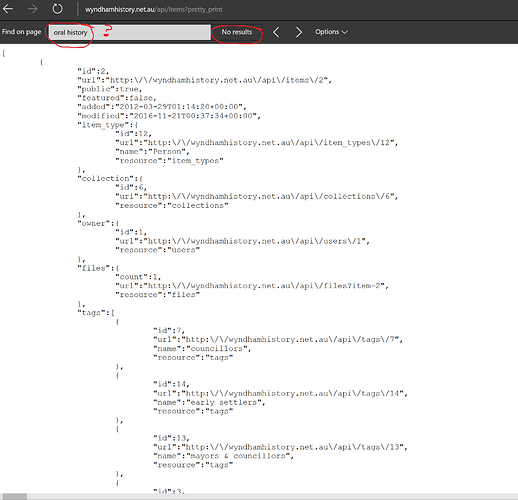Jump to the previous find result arrow
518x500 pixels.
click(276, 32)
